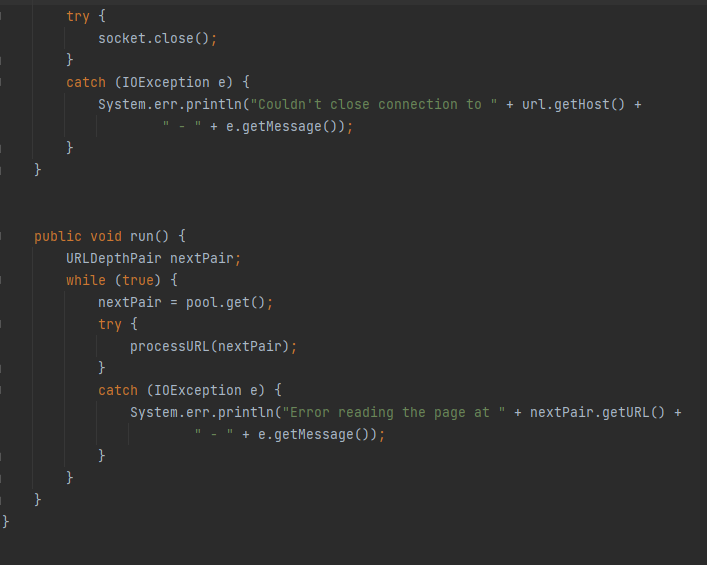Click nextPair in the URLDepthPair declaration
The image size is (707, 565).
pos(202,258)
